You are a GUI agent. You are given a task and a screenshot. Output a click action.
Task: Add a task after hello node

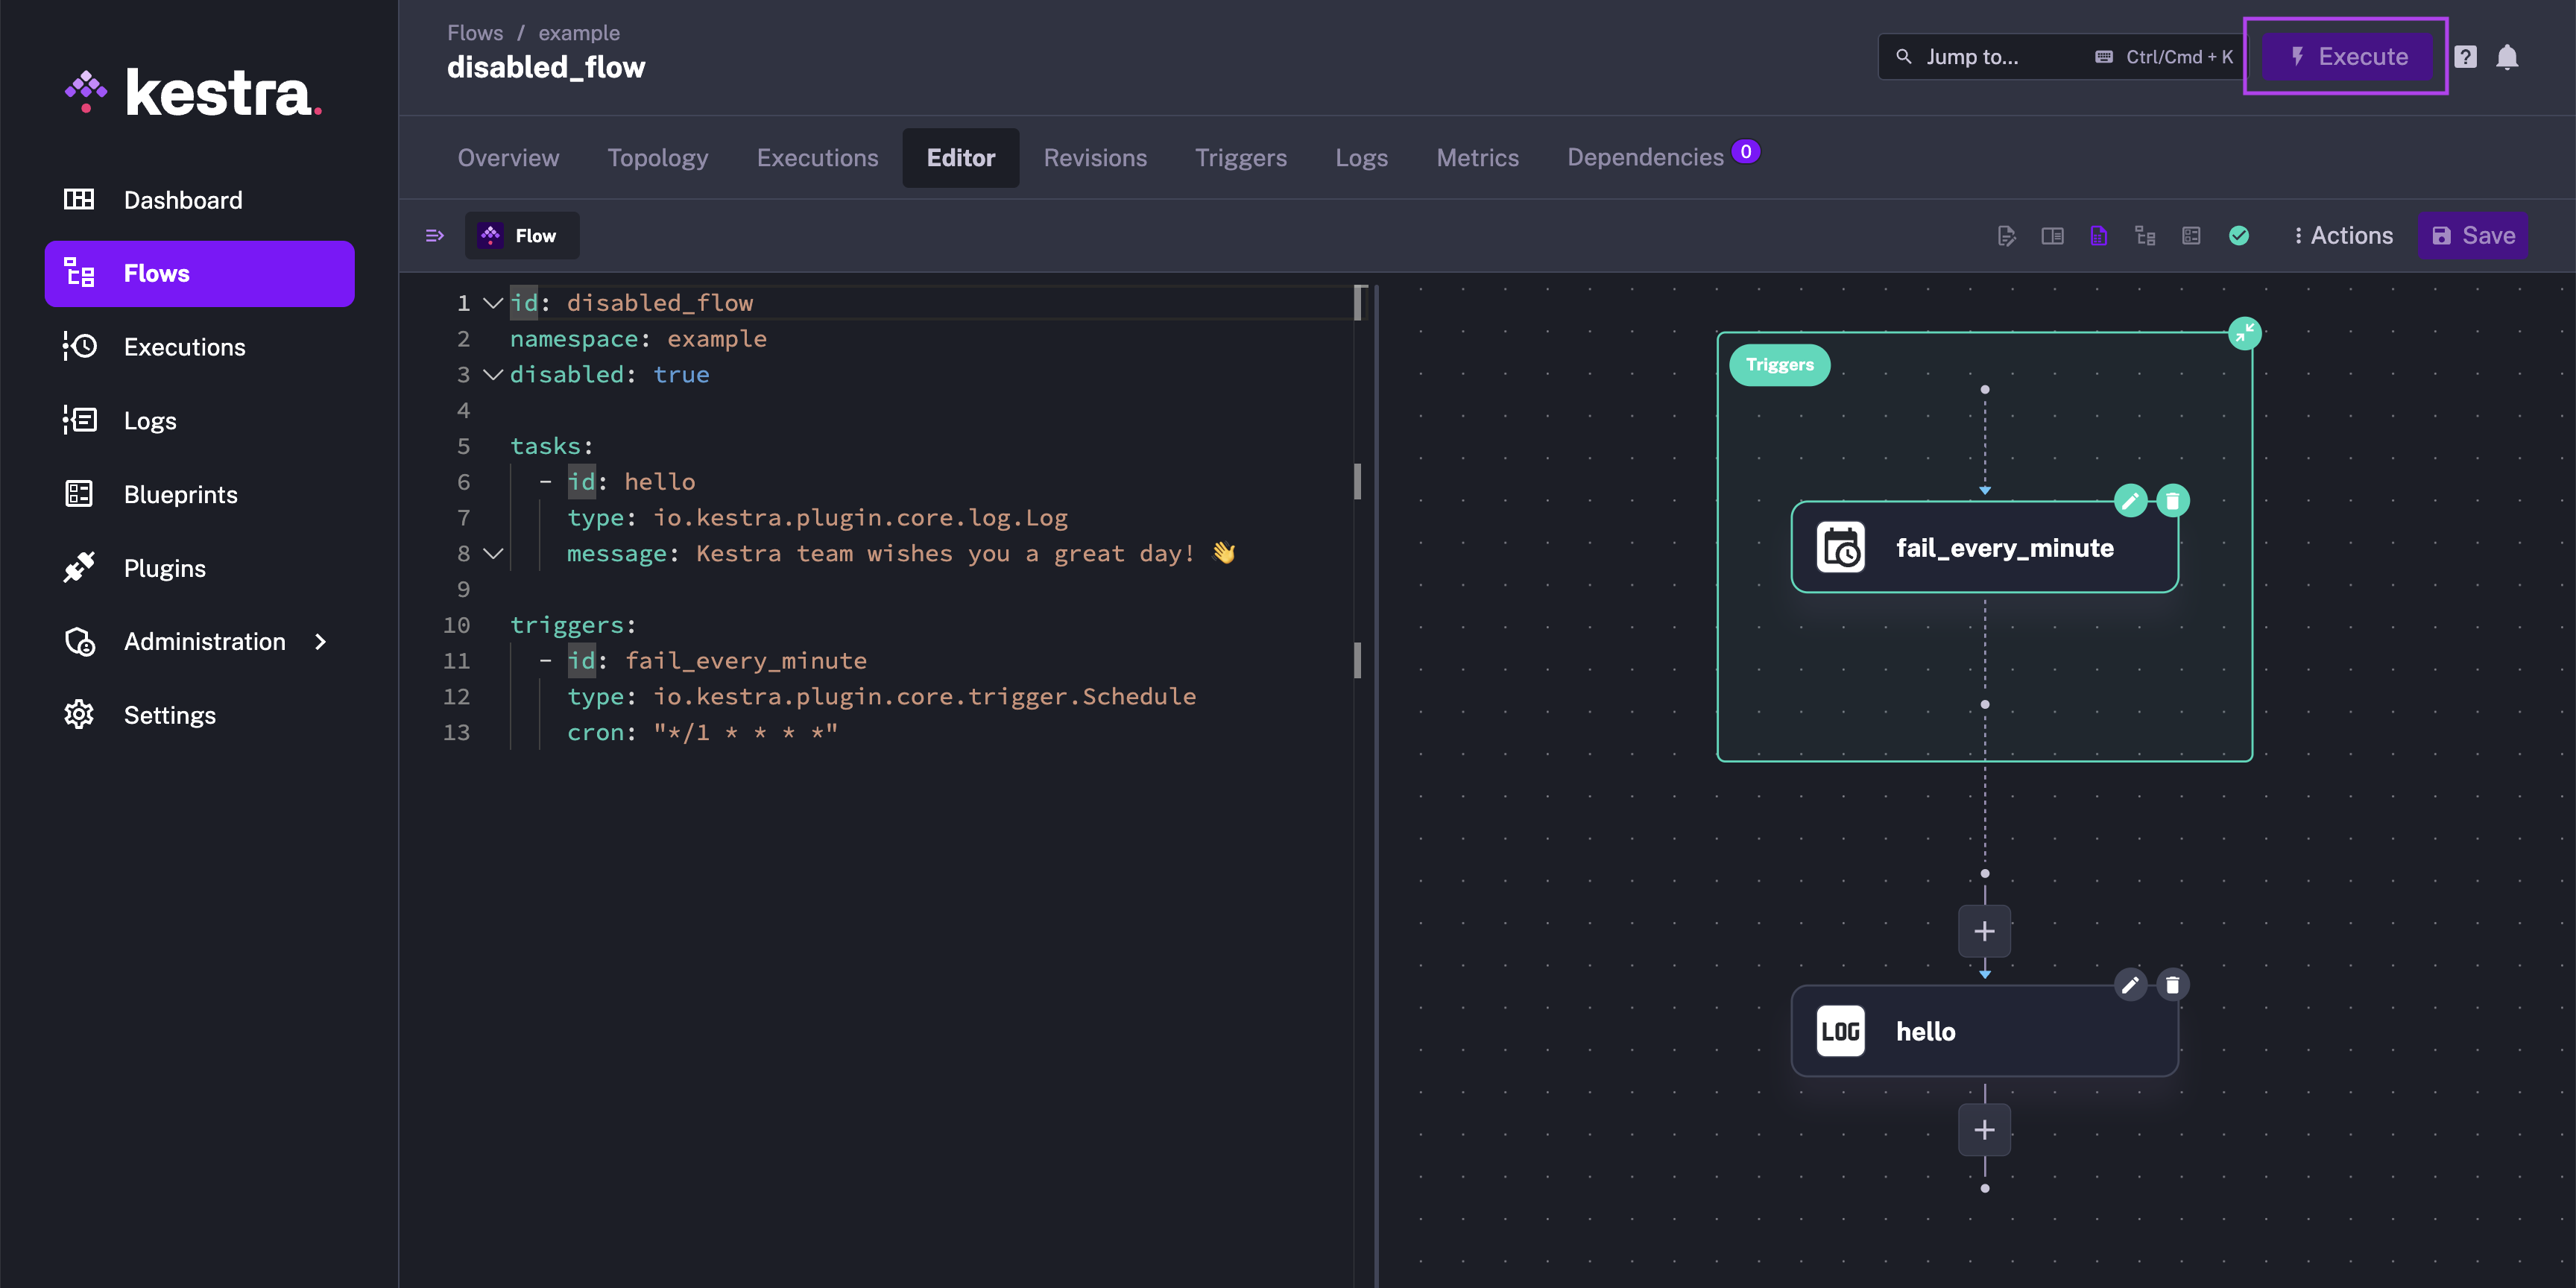point(1984,1130)
